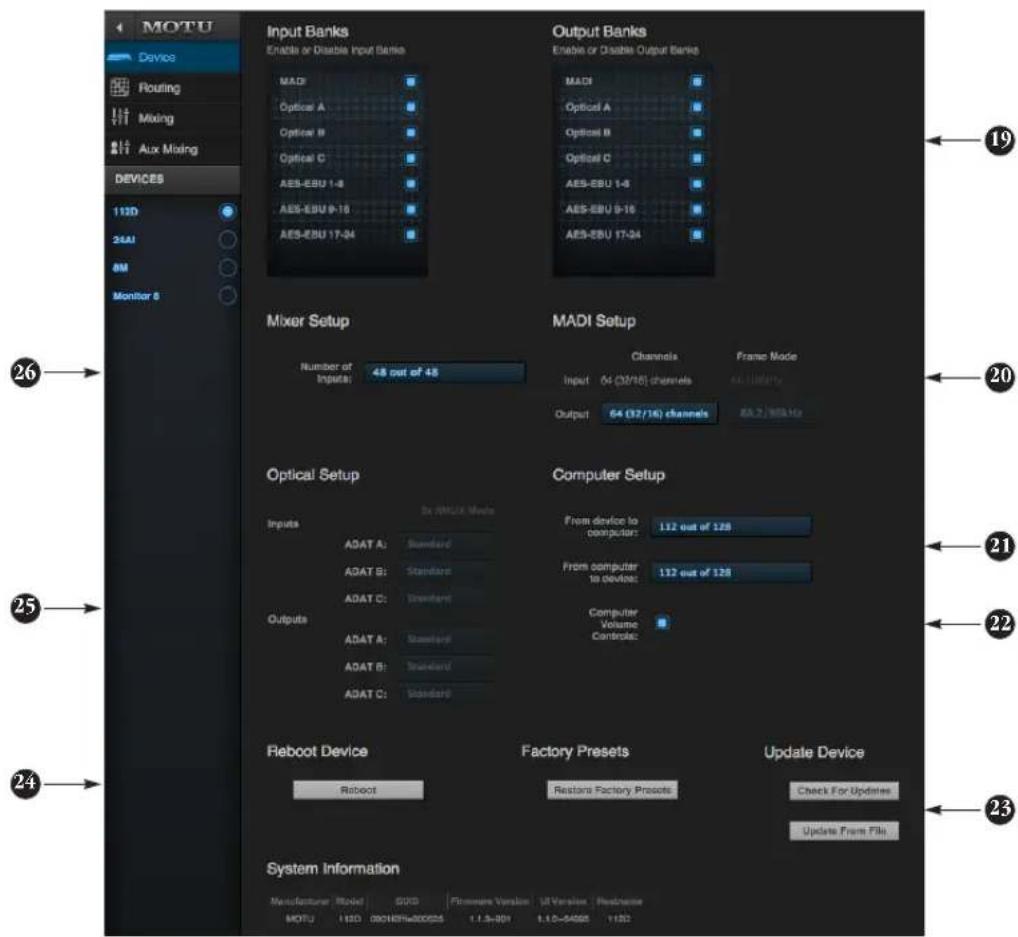
Task: Click the Monitor 8 device name
Action: [x=136, y=296]
